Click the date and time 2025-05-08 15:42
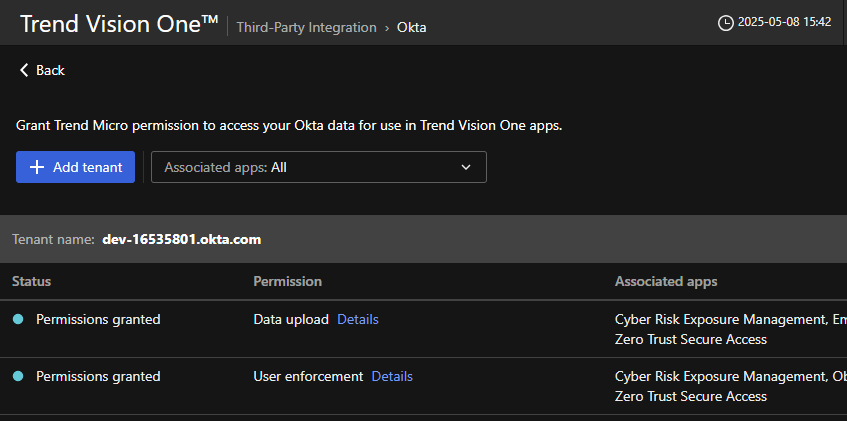The width and height of the screenshot is (847, 421). coord(784,22)
